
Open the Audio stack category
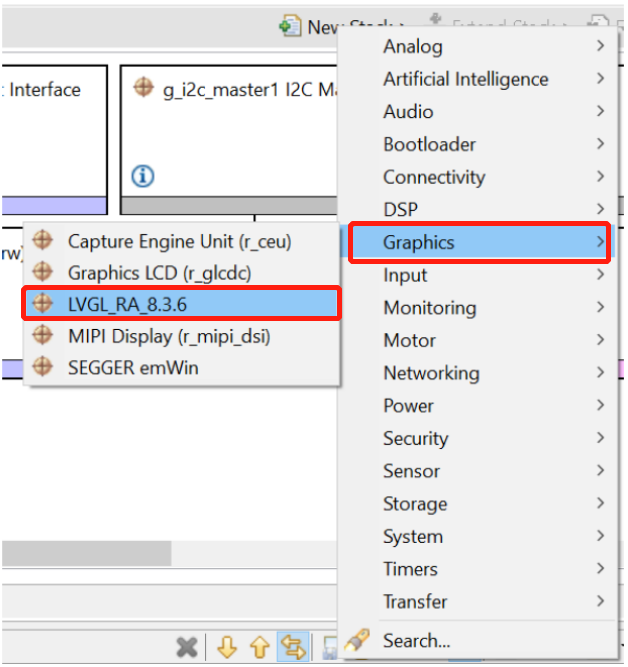click(478, 112)
